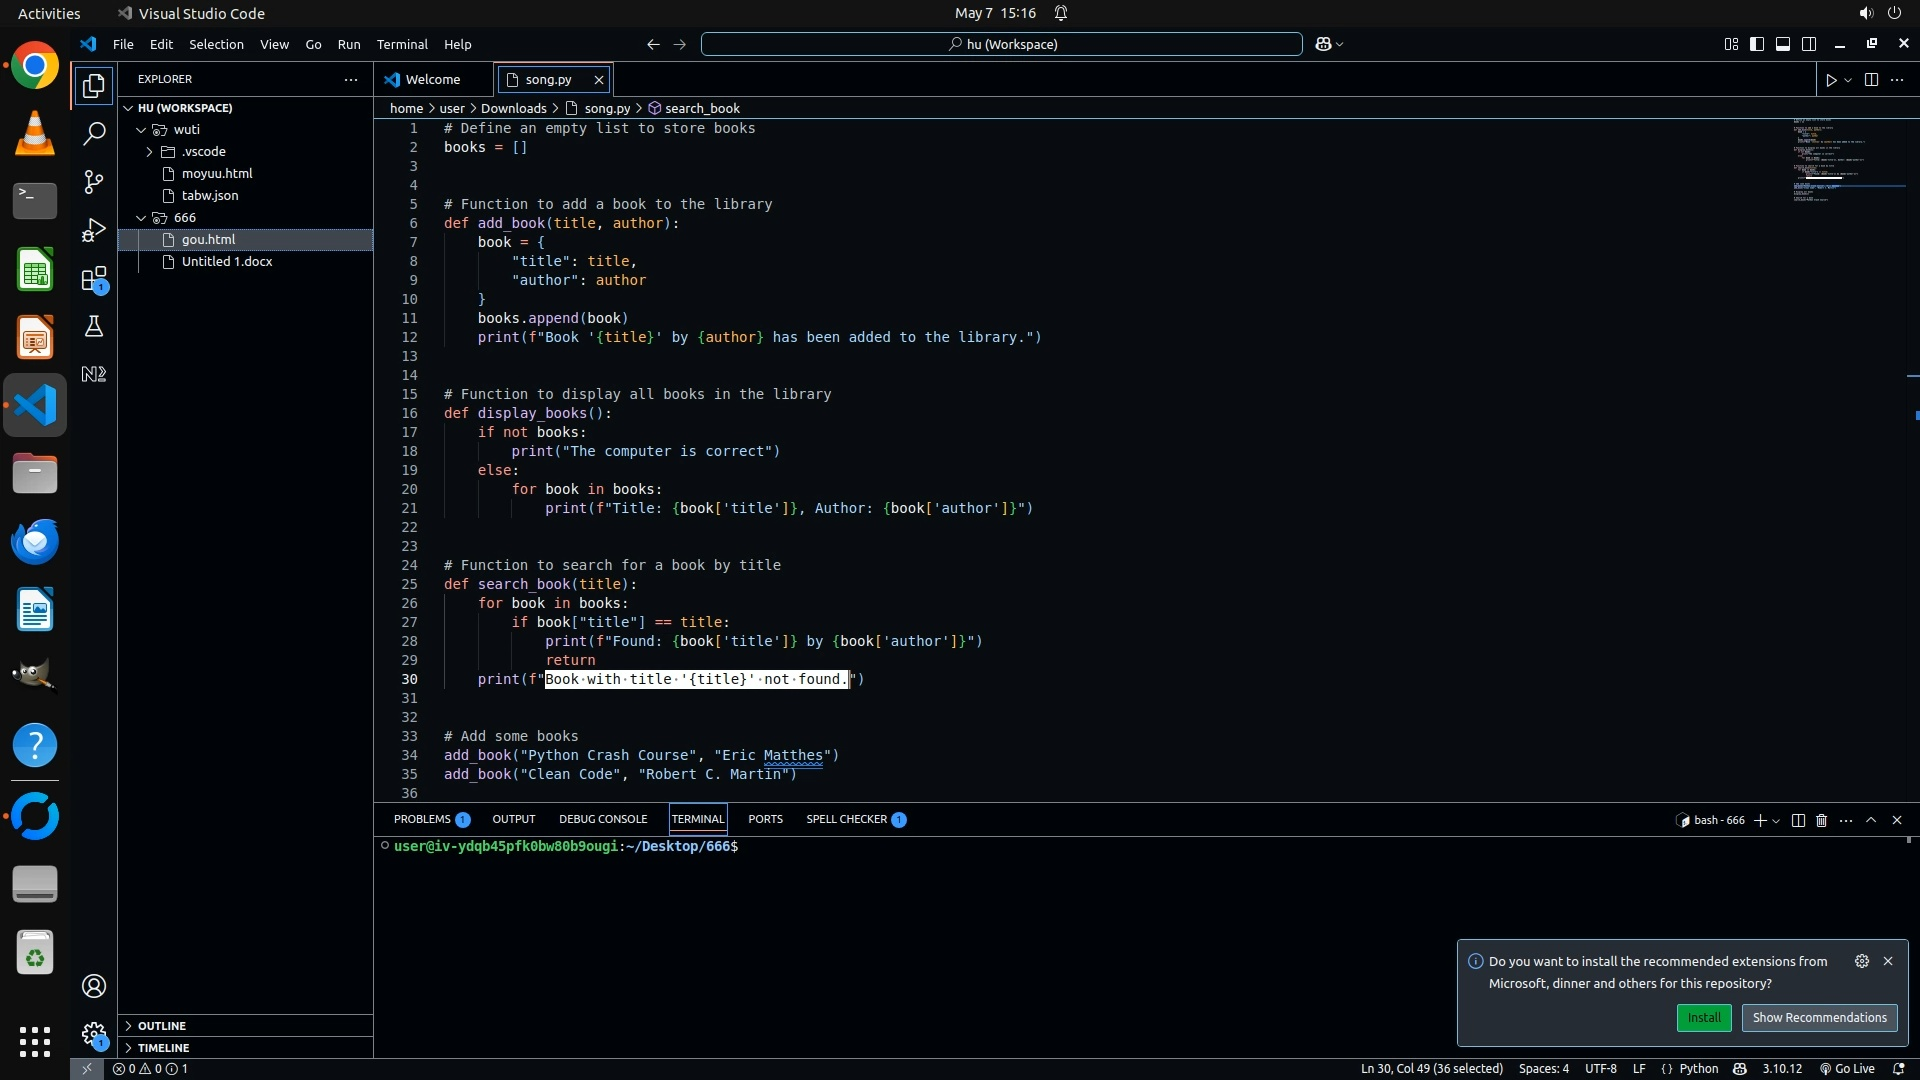This screenshot has width=1920, height=1080.
Task: Open the Testing flask view
Action: (94, 326)
